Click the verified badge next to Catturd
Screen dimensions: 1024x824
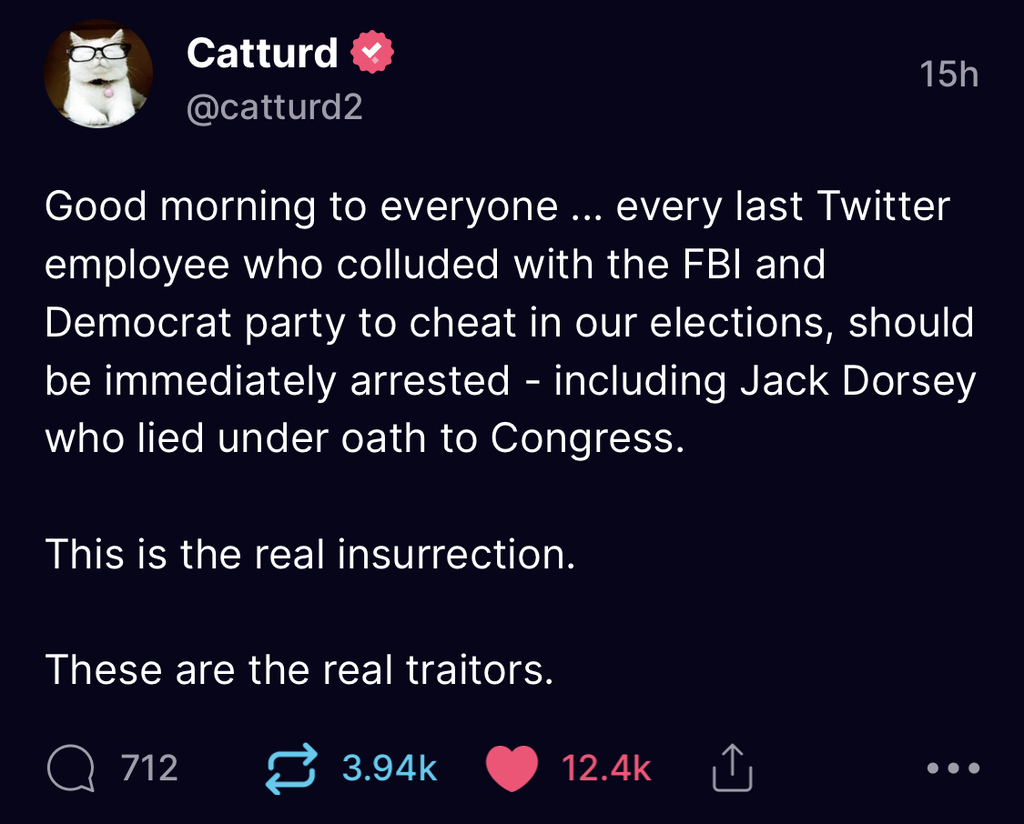tap(373, 53)
